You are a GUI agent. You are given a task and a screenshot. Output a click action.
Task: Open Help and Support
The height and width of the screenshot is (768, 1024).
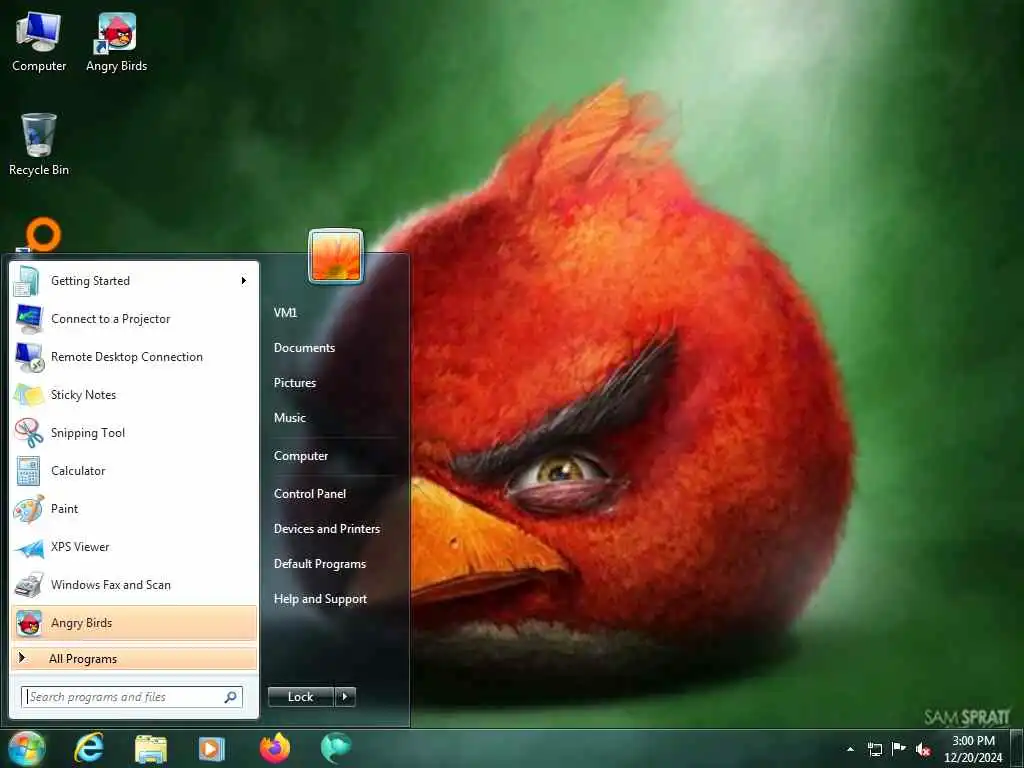click(321, 600)
